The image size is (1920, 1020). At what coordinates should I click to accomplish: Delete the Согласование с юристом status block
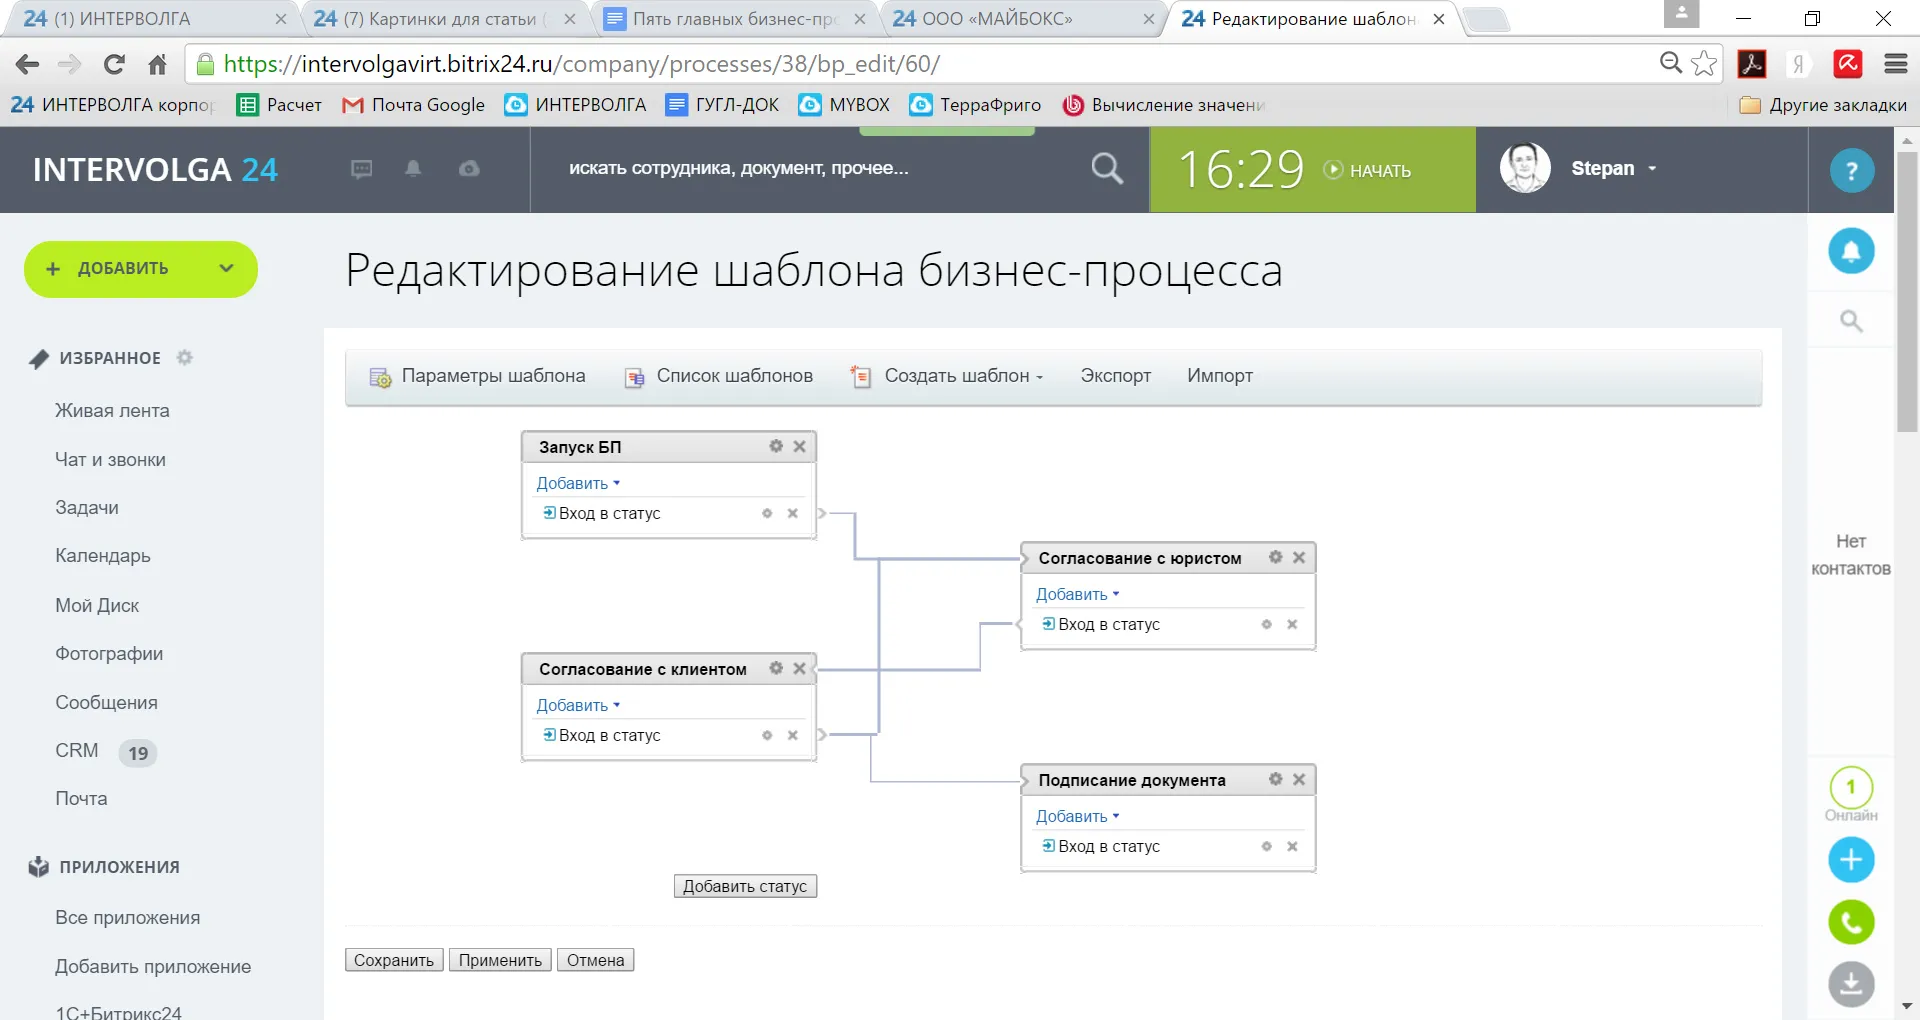click(1299, 557)
